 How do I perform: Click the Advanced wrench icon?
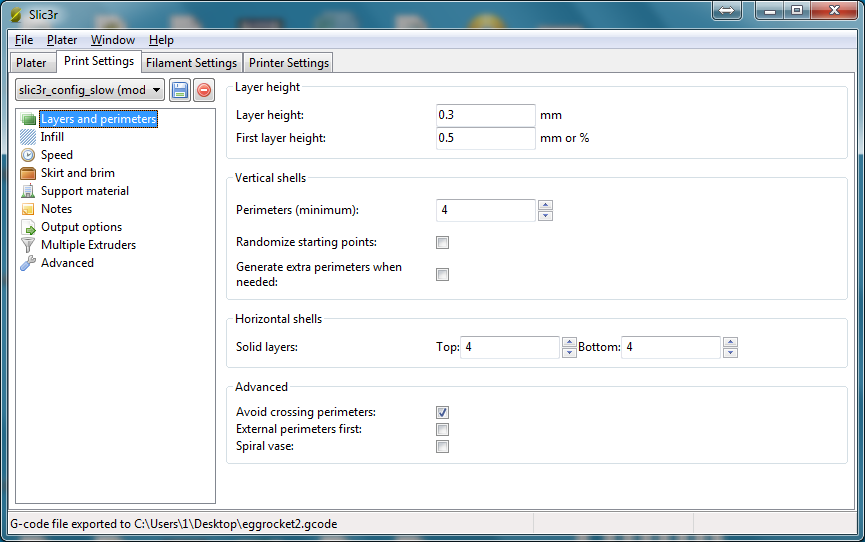point(28,263)
